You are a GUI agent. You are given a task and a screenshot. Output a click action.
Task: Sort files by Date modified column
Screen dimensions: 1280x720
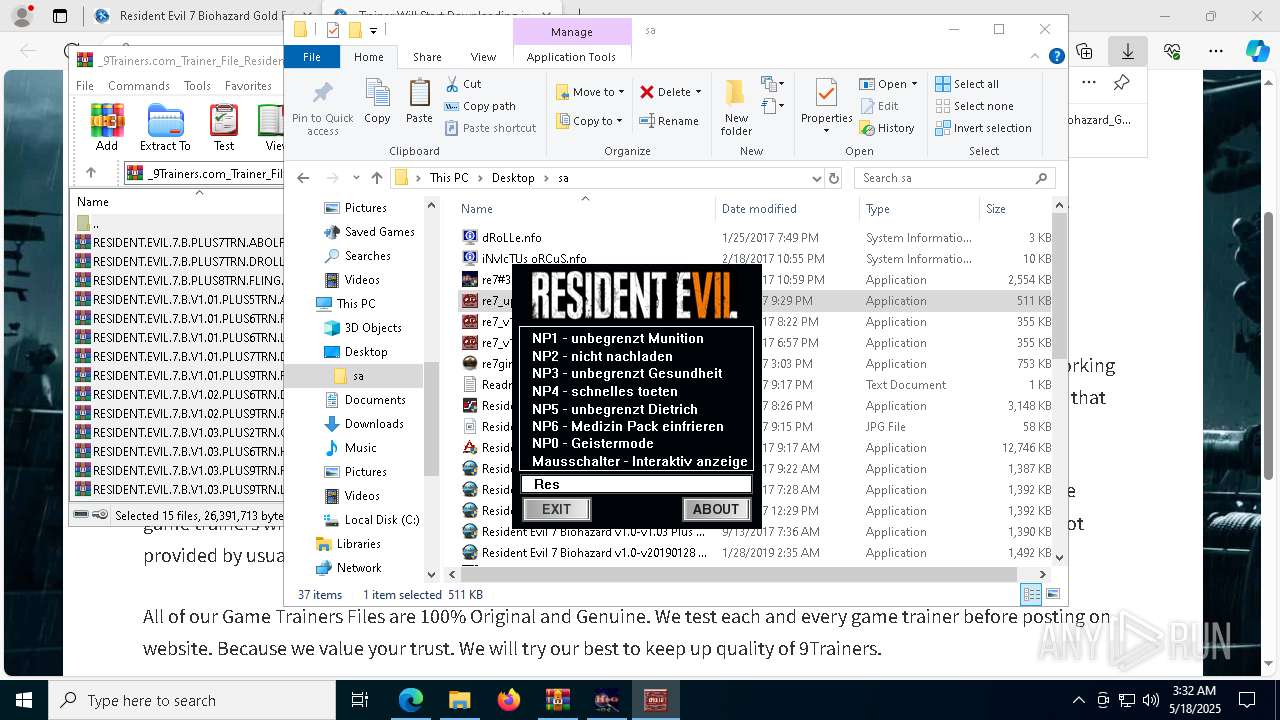(787, 209)
